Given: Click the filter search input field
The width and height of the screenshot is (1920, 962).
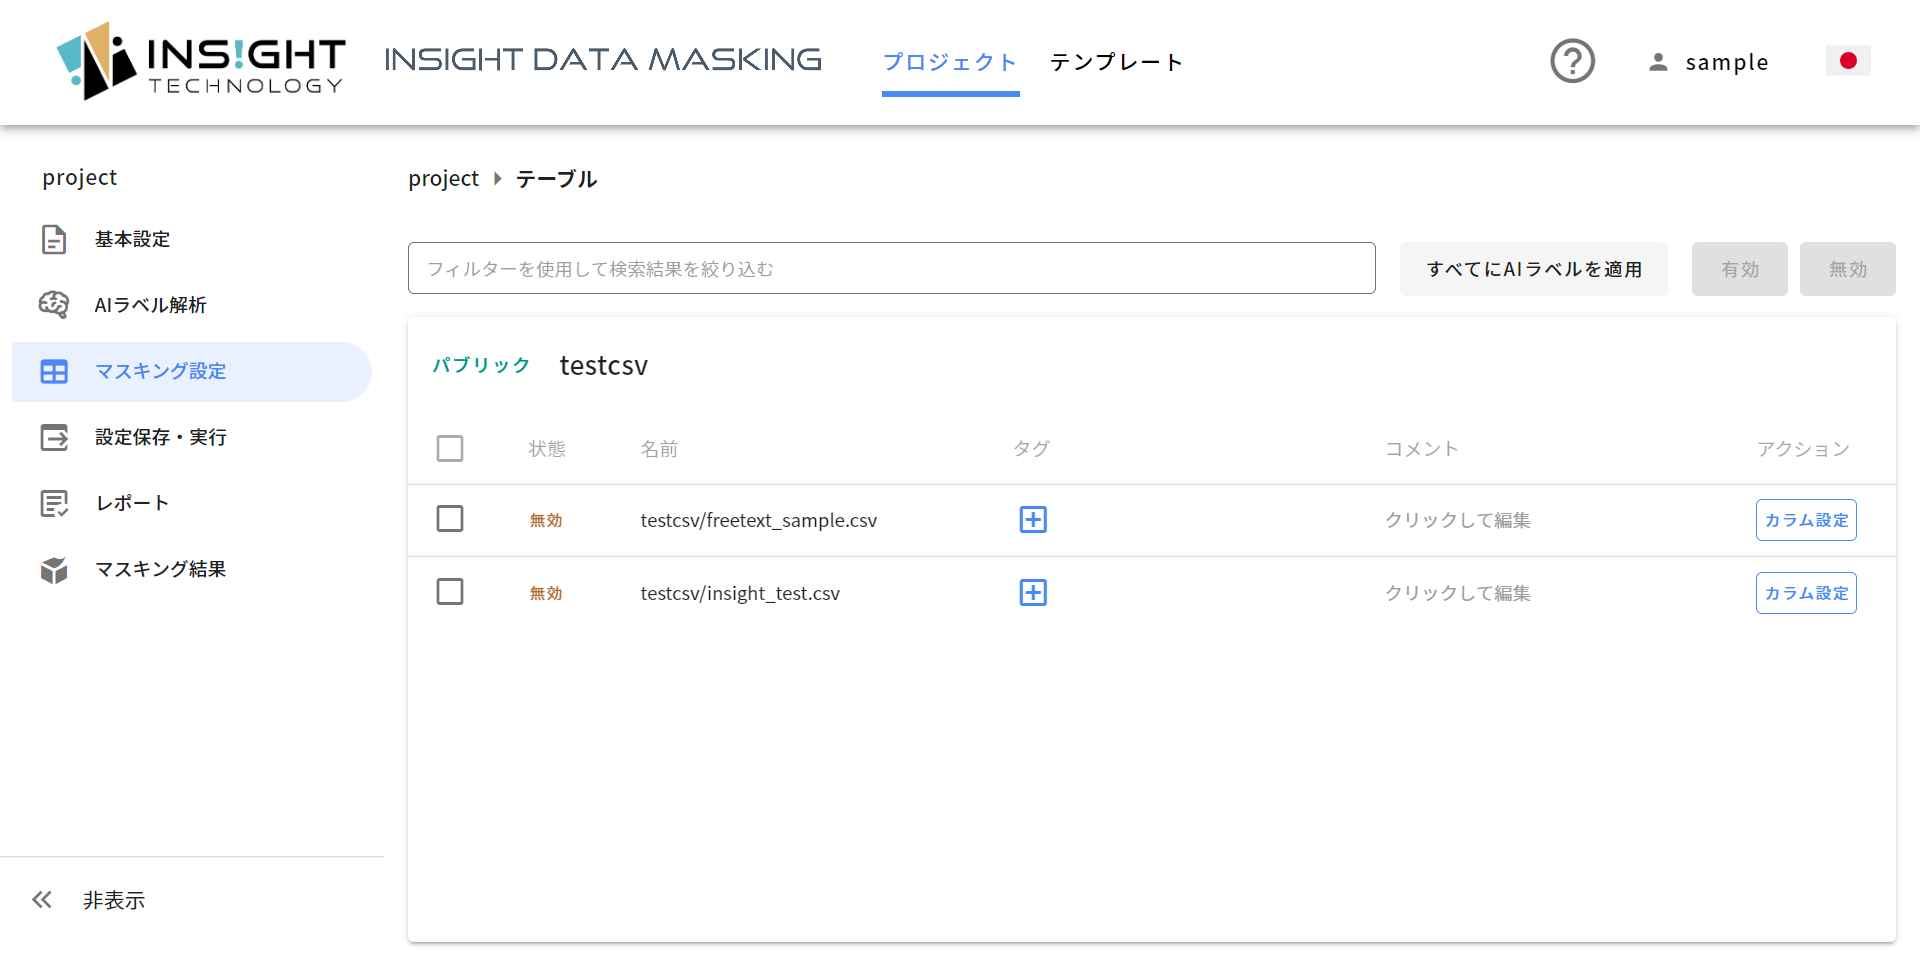Looking at the screenshot, I should [892, 268].
